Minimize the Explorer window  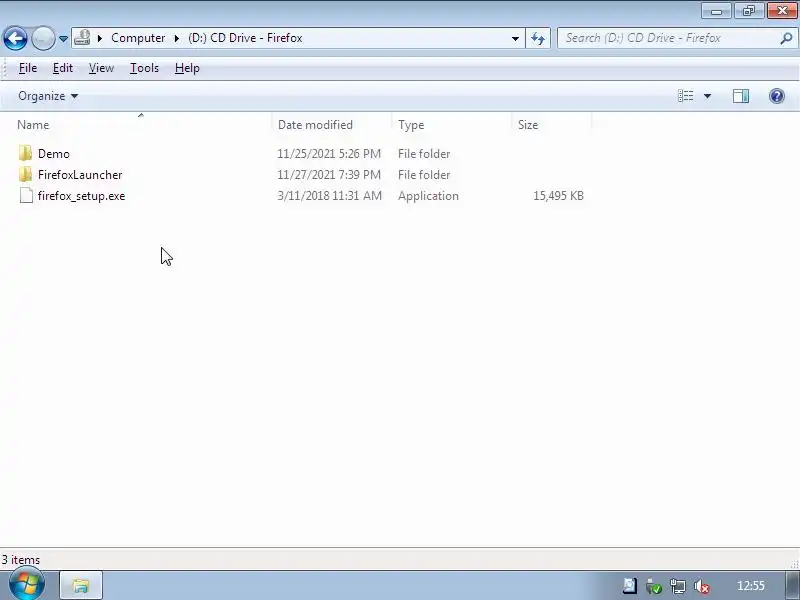(x=716, y=11)
